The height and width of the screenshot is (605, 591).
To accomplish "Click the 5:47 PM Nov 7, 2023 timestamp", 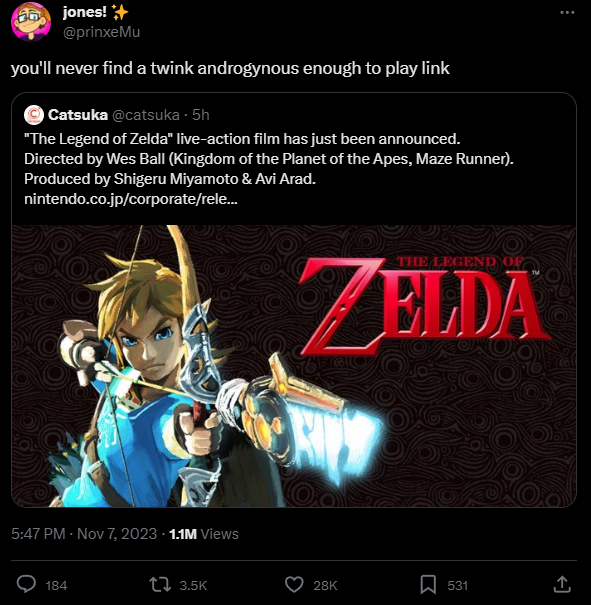I will (x=84, y=534).
